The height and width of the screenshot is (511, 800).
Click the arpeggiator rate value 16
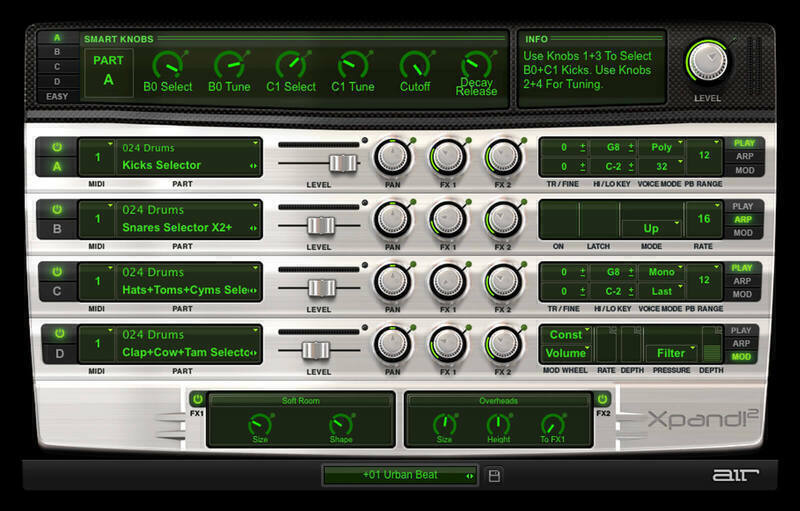point(704,219)
